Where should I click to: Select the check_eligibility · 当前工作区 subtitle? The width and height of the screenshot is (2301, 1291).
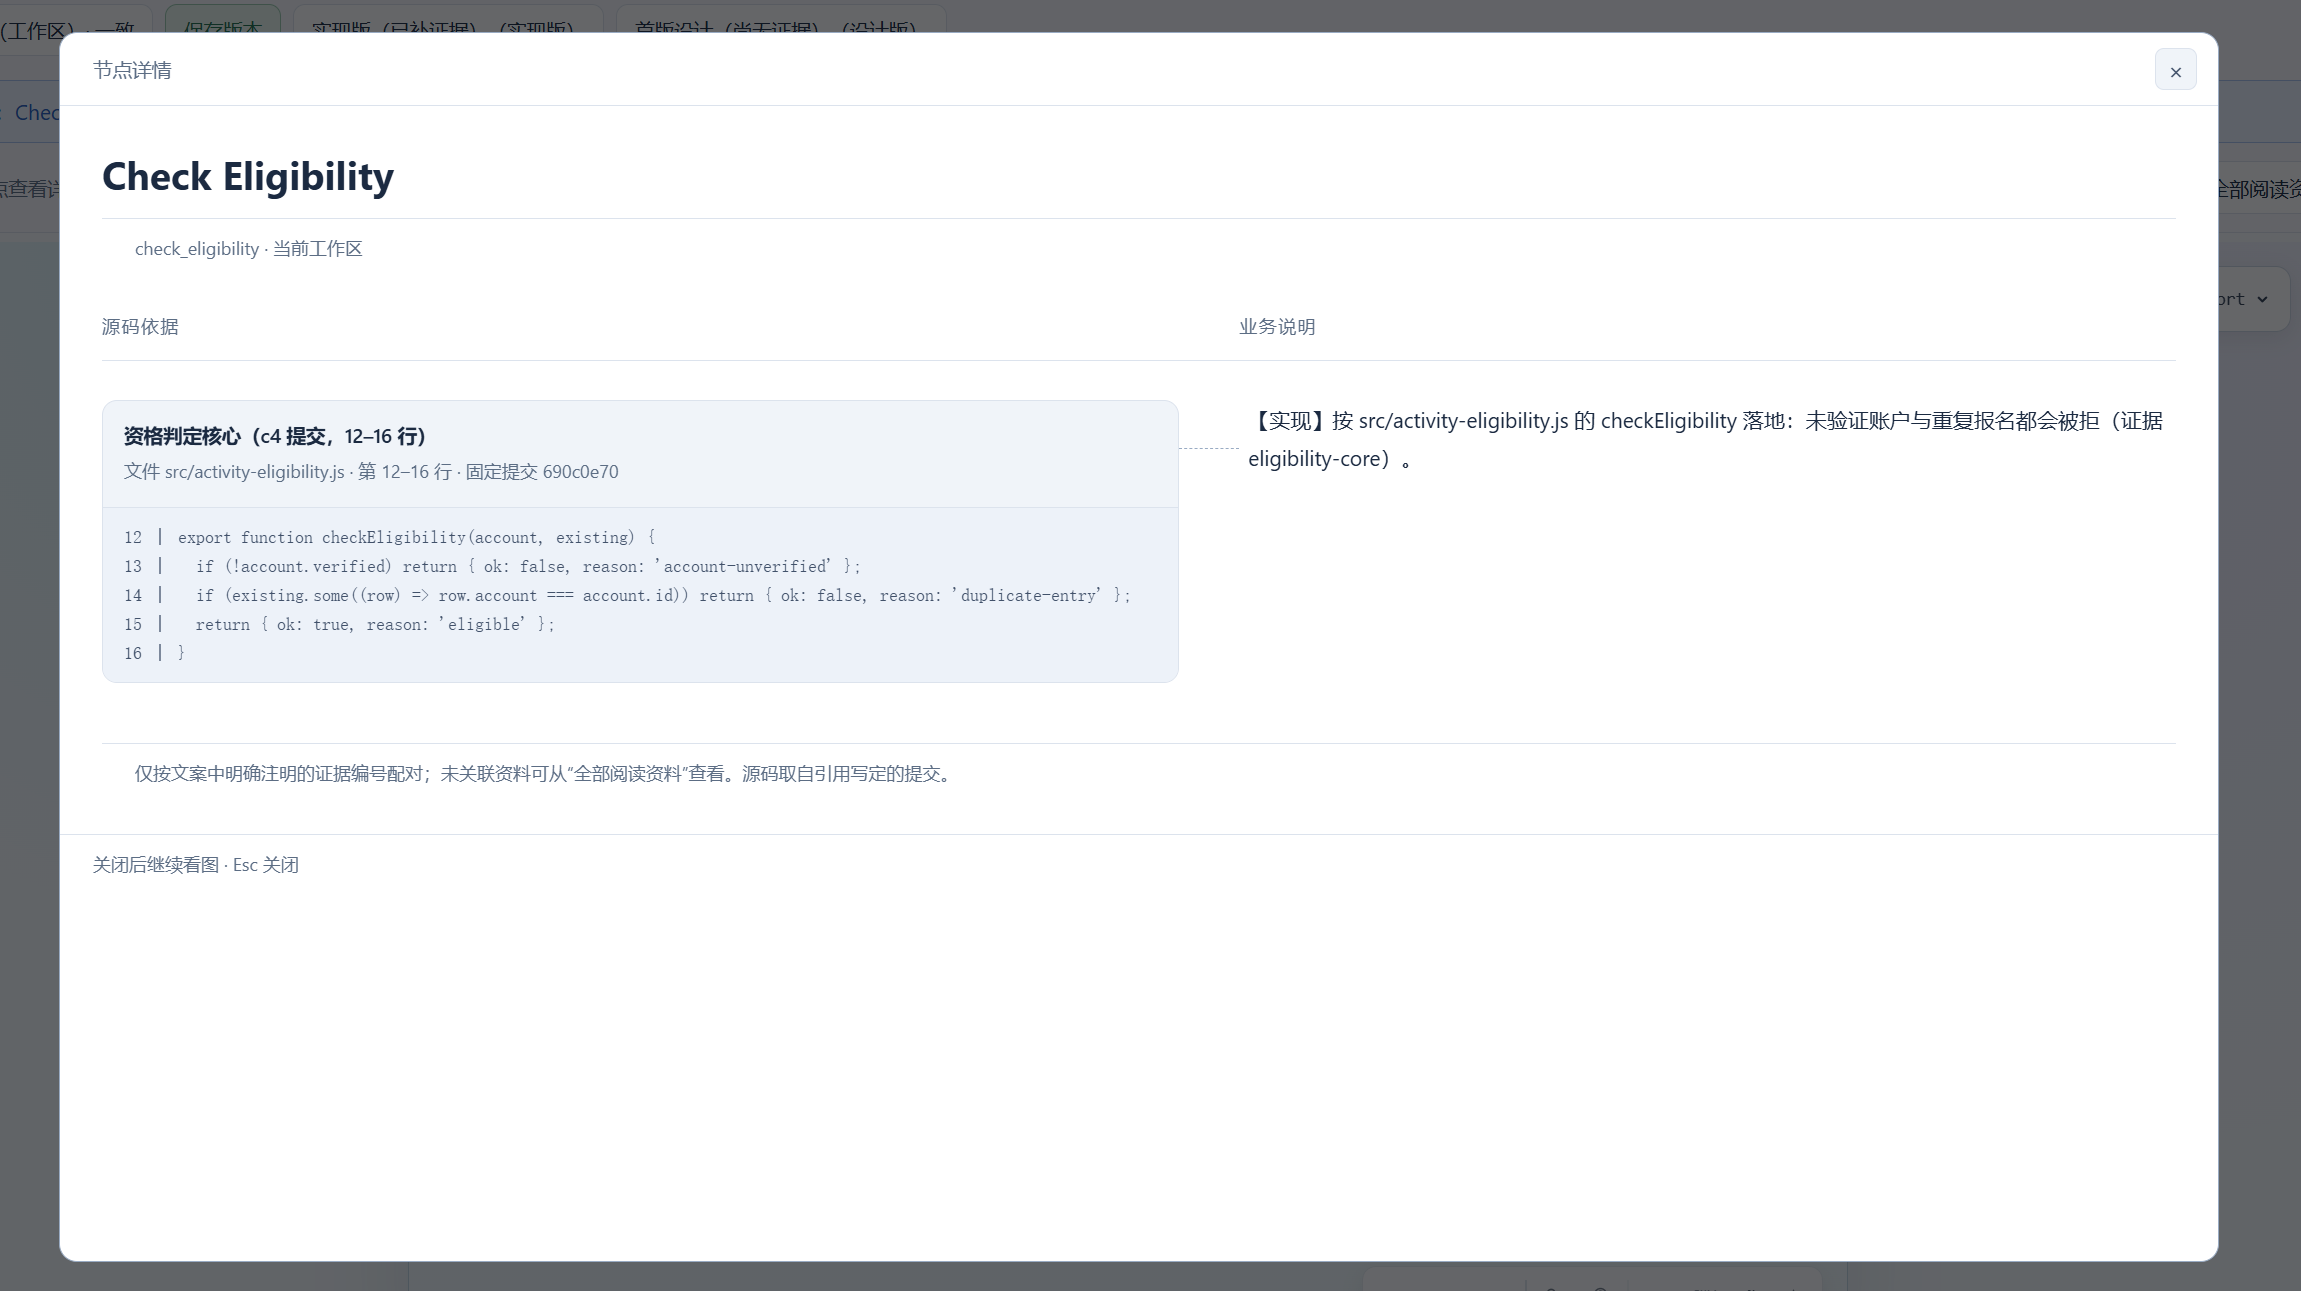tap(248, 249)
